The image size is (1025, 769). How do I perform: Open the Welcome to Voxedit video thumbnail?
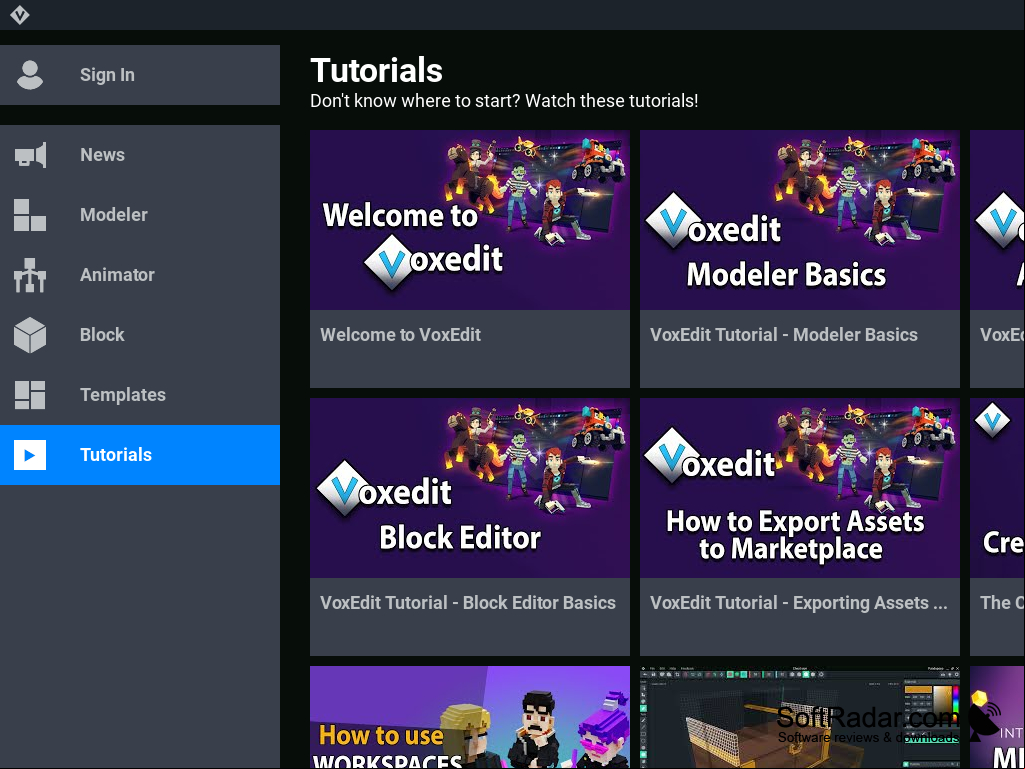pyautogui.click(x=470, y=220)
